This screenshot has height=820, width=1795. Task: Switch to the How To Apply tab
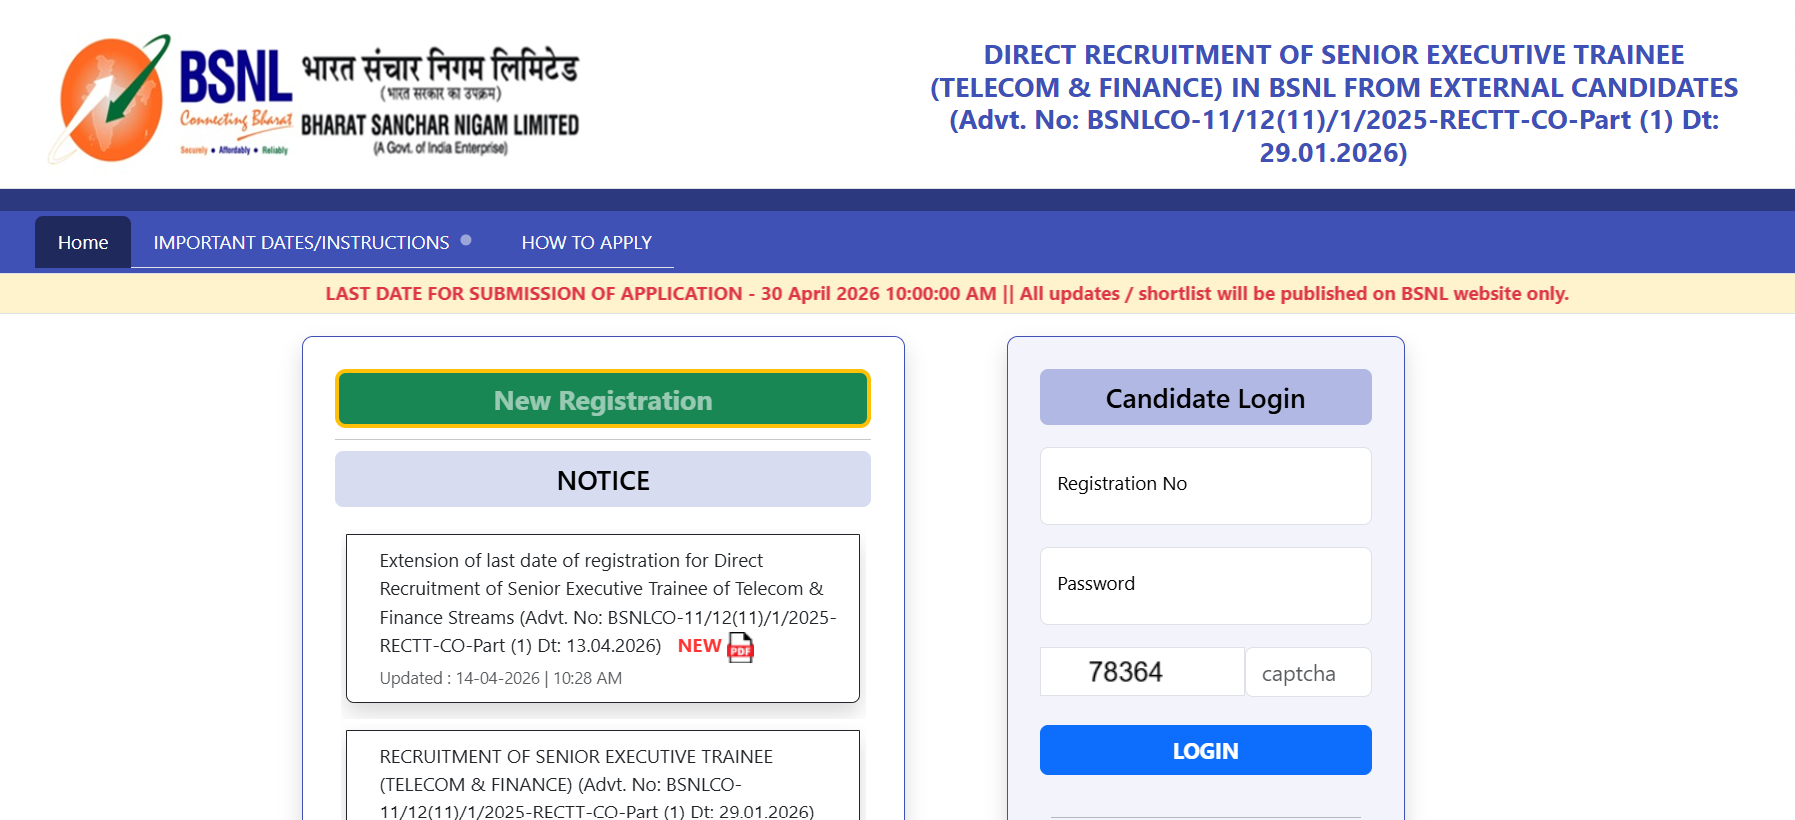pos(586,243)
